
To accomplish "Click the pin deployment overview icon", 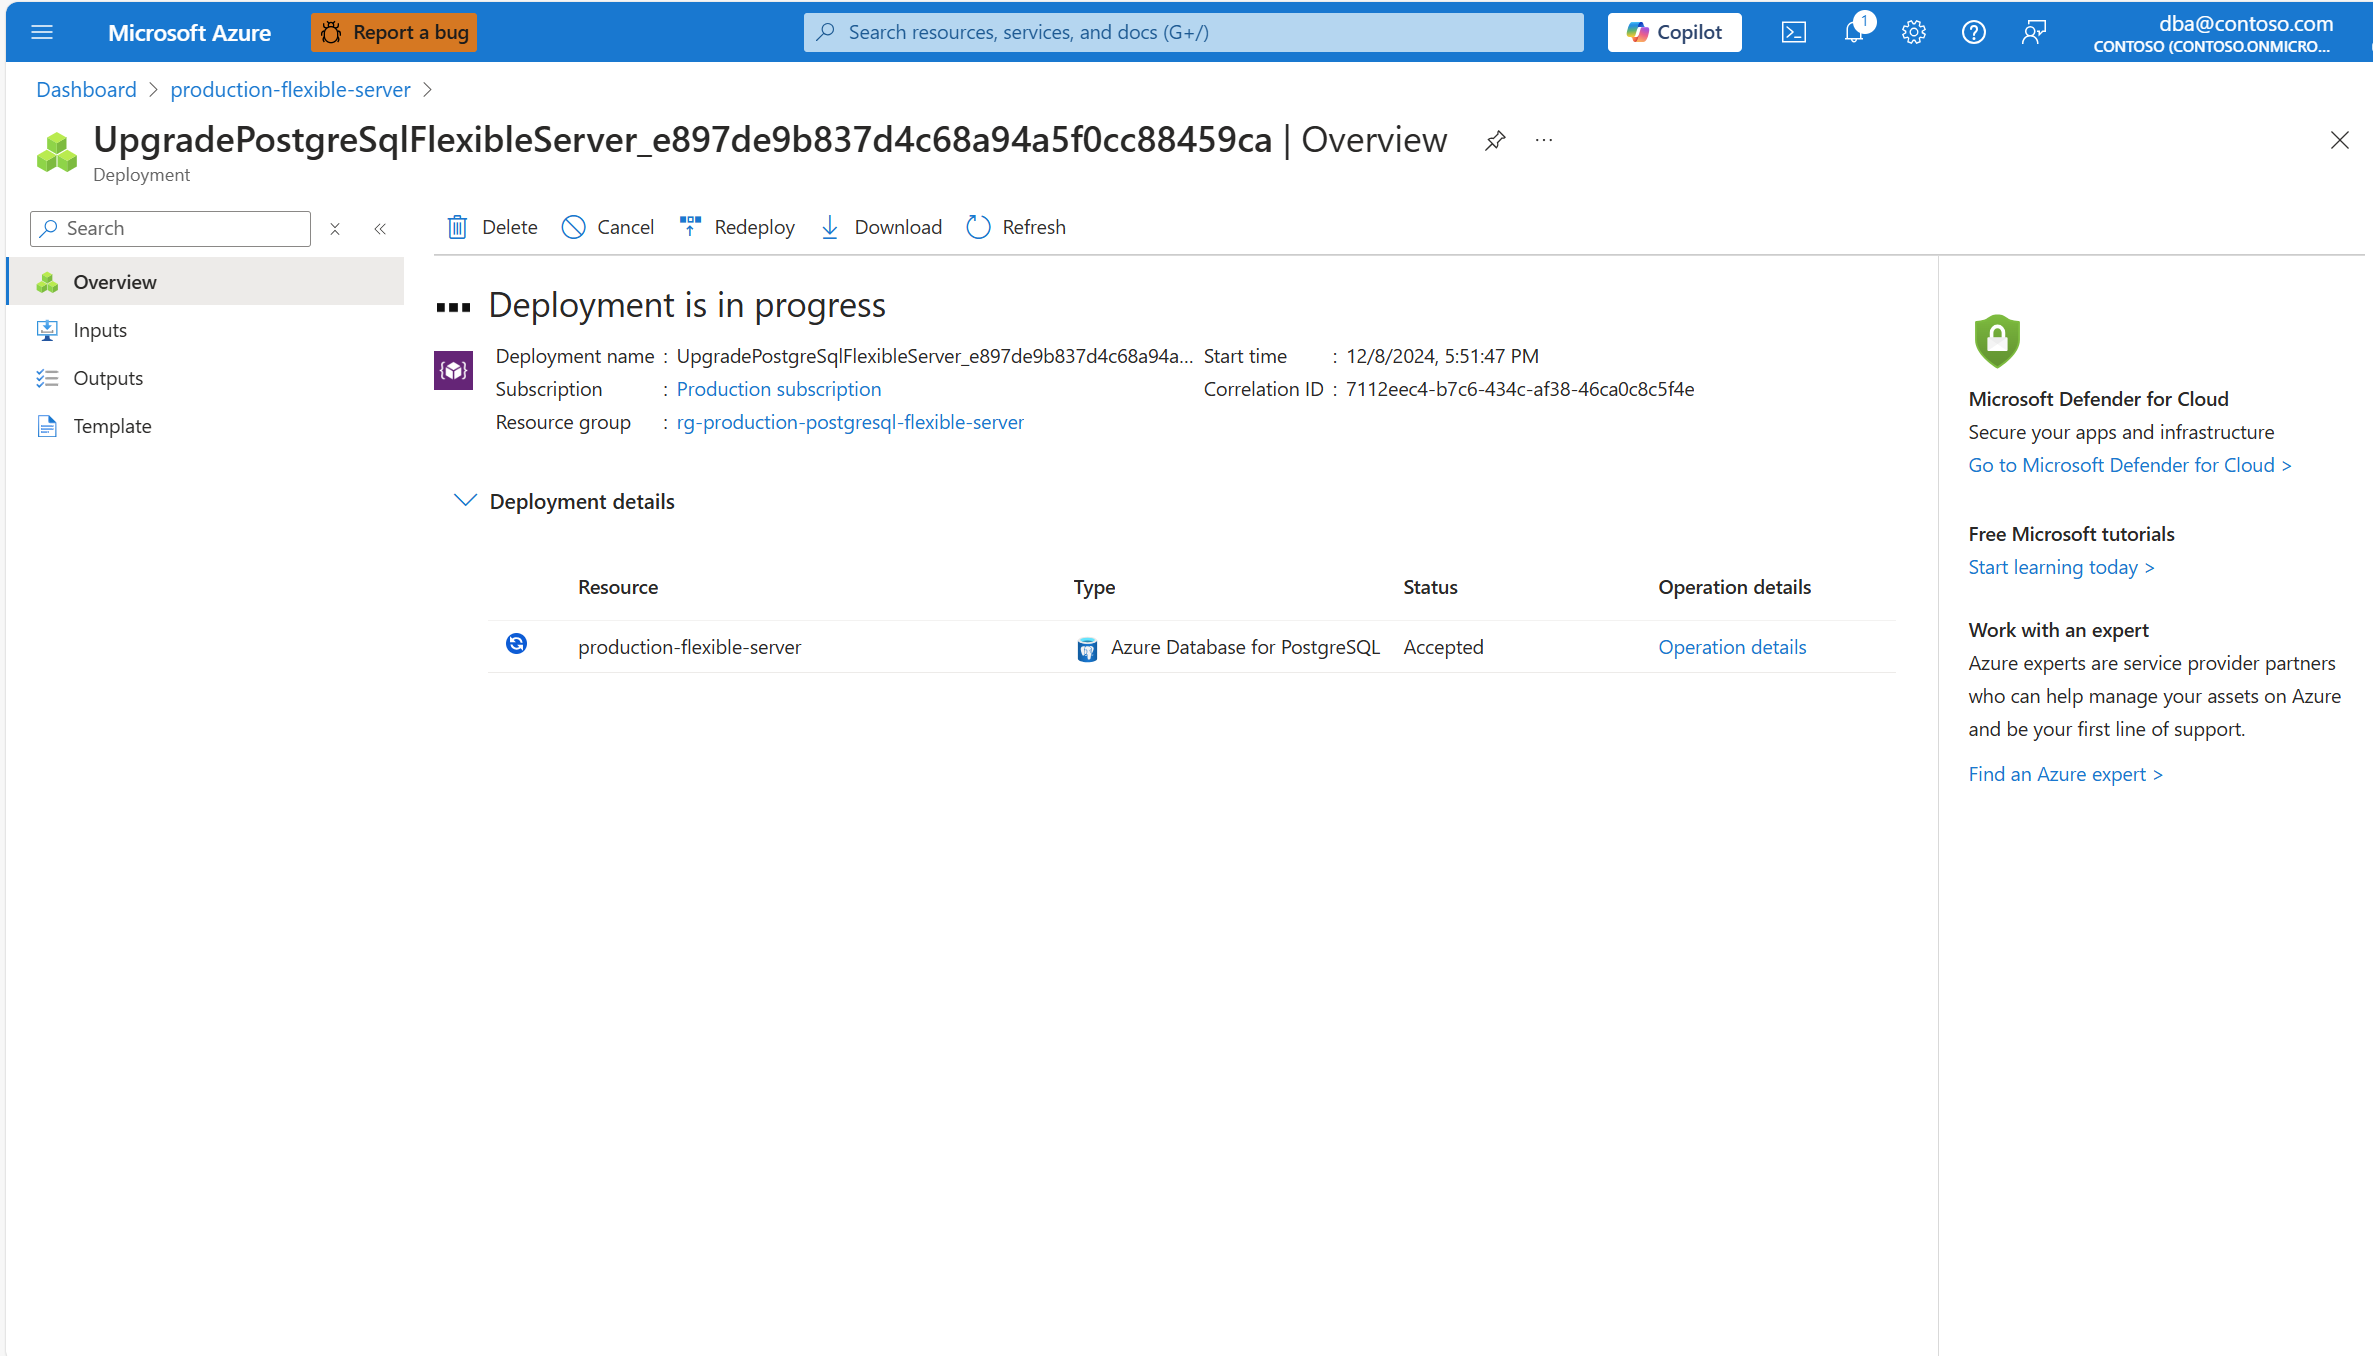I will tap(1493, 142).
